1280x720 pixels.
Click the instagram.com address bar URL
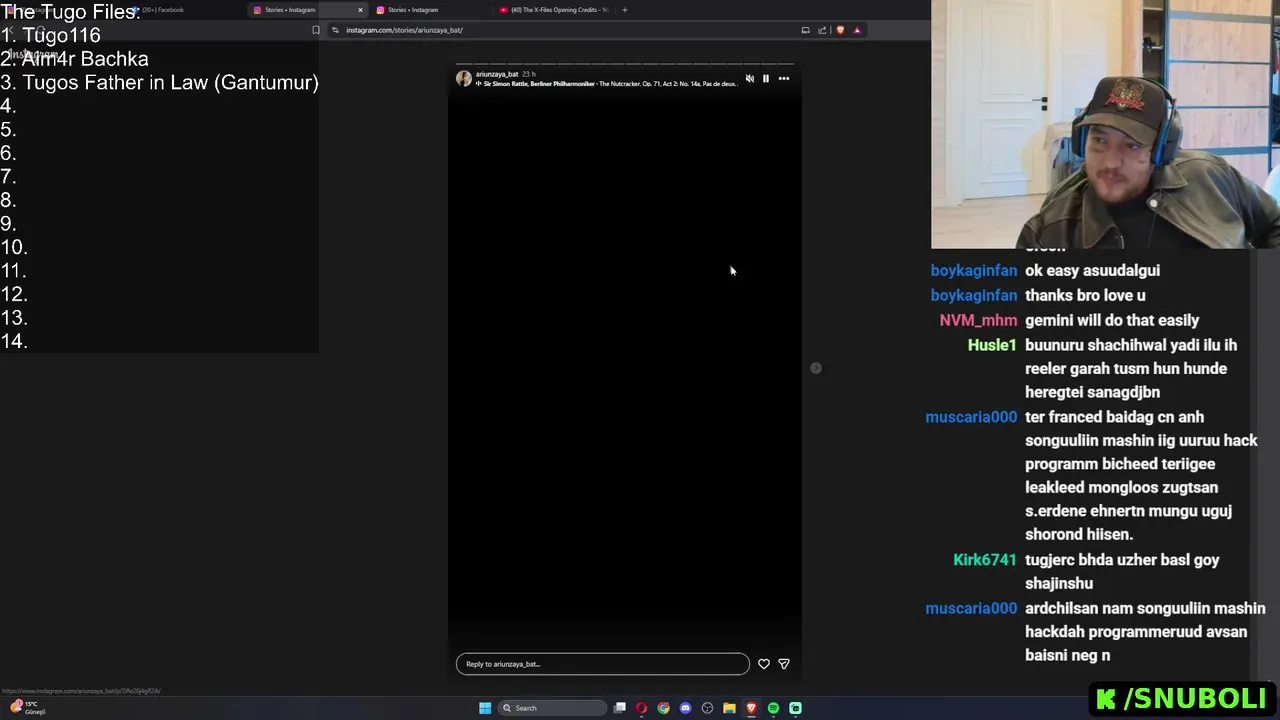coord(404,30)
